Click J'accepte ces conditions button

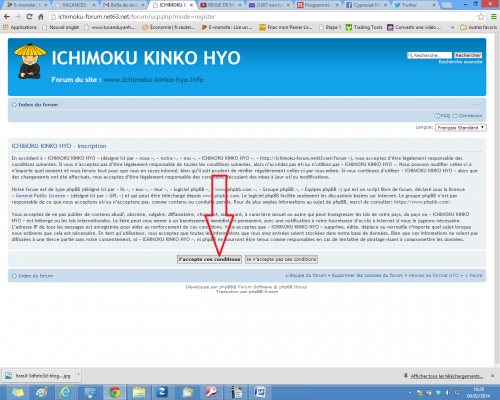click(x=209, y=259)
